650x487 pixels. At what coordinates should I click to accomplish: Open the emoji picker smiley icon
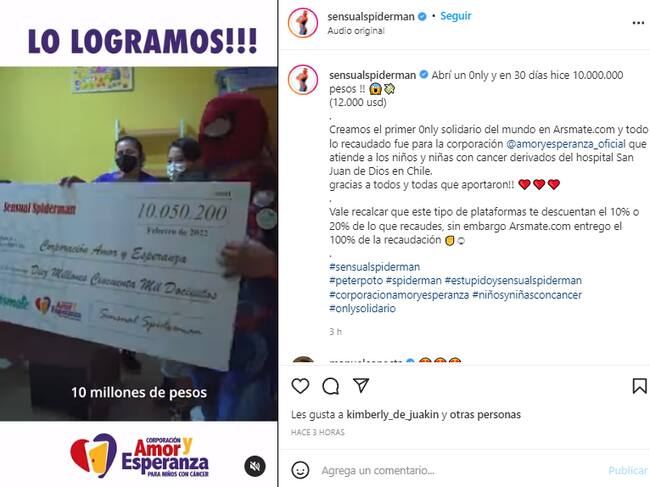(x=300, y=470)
